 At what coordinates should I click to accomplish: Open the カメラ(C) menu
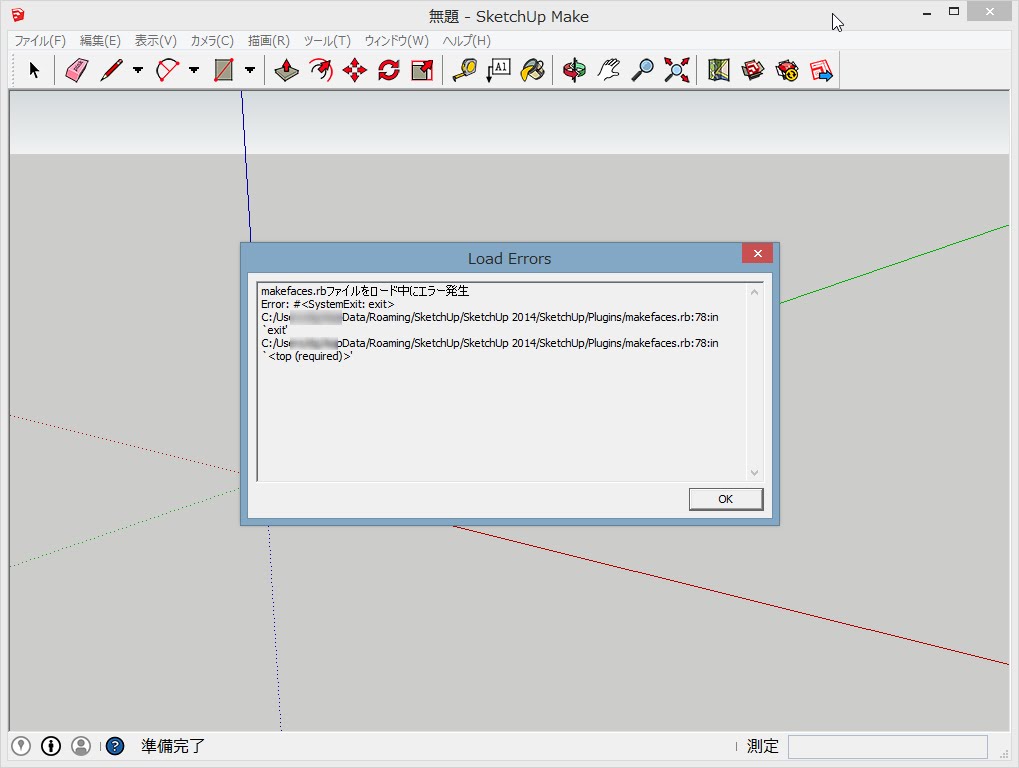[x=212, y=40]
